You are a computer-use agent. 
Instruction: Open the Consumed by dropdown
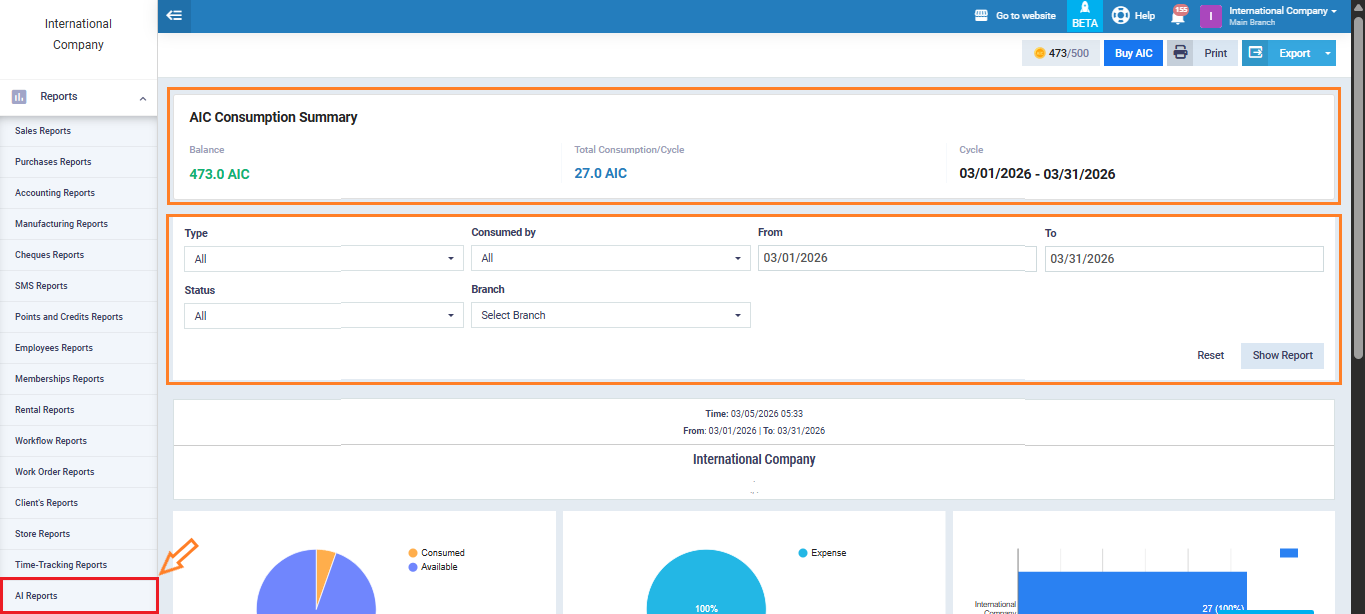click(x=610, y=259)
